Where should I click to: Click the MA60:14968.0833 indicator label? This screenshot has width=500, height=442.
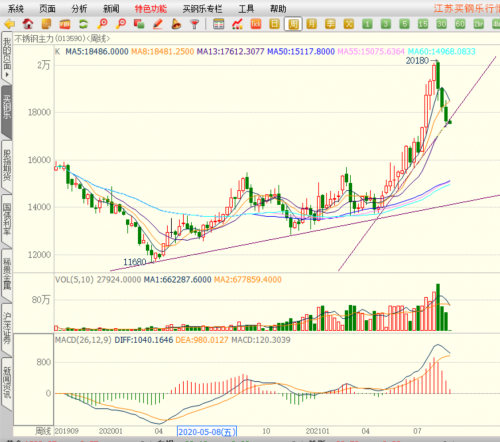pyautogui.click(x=442, y=51)
